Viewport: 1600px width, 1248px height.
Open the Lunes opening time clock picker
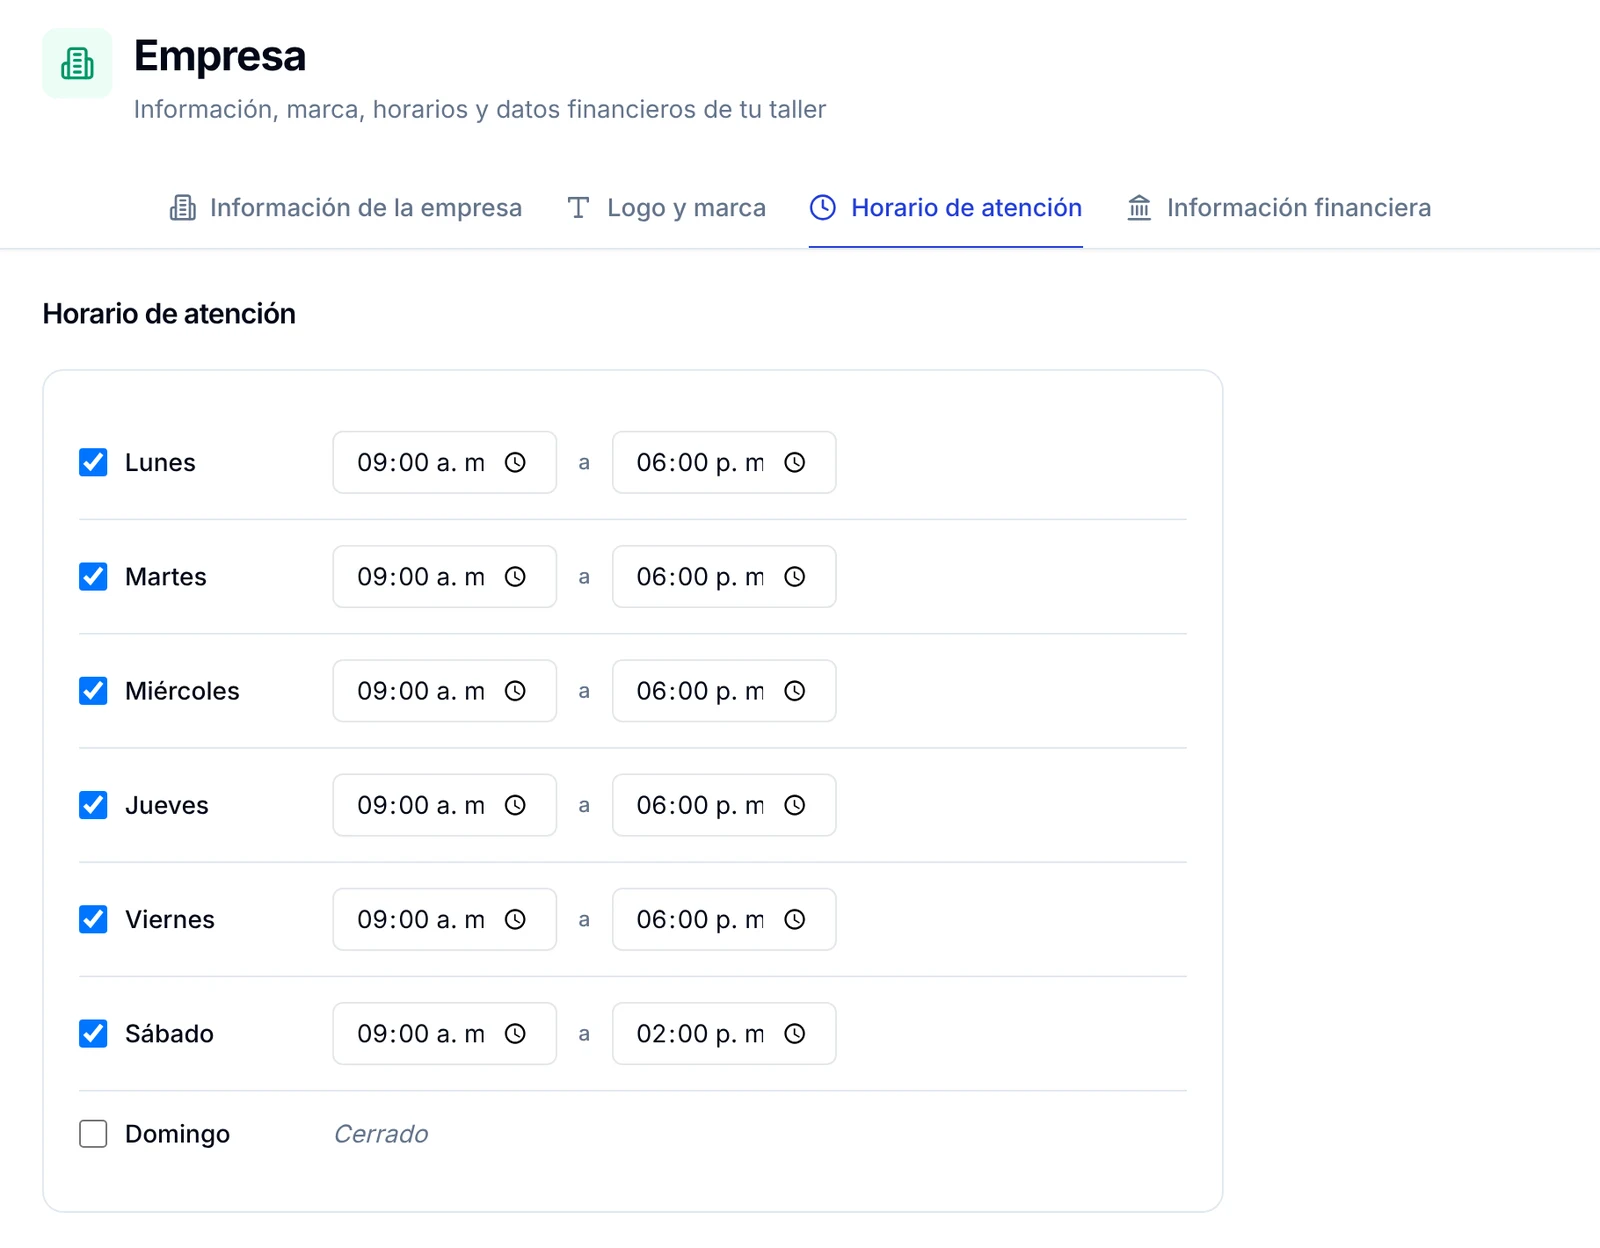pos(515,462)
